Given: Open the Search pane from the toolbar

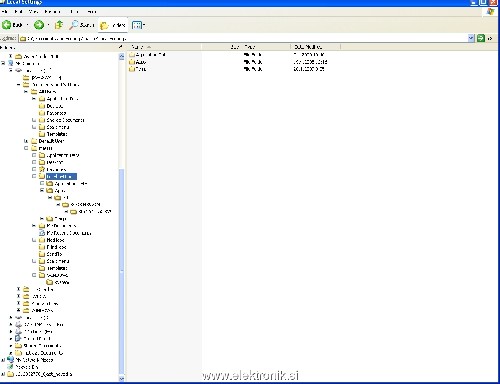Looking at the screenshot, I should coord(82,25).
